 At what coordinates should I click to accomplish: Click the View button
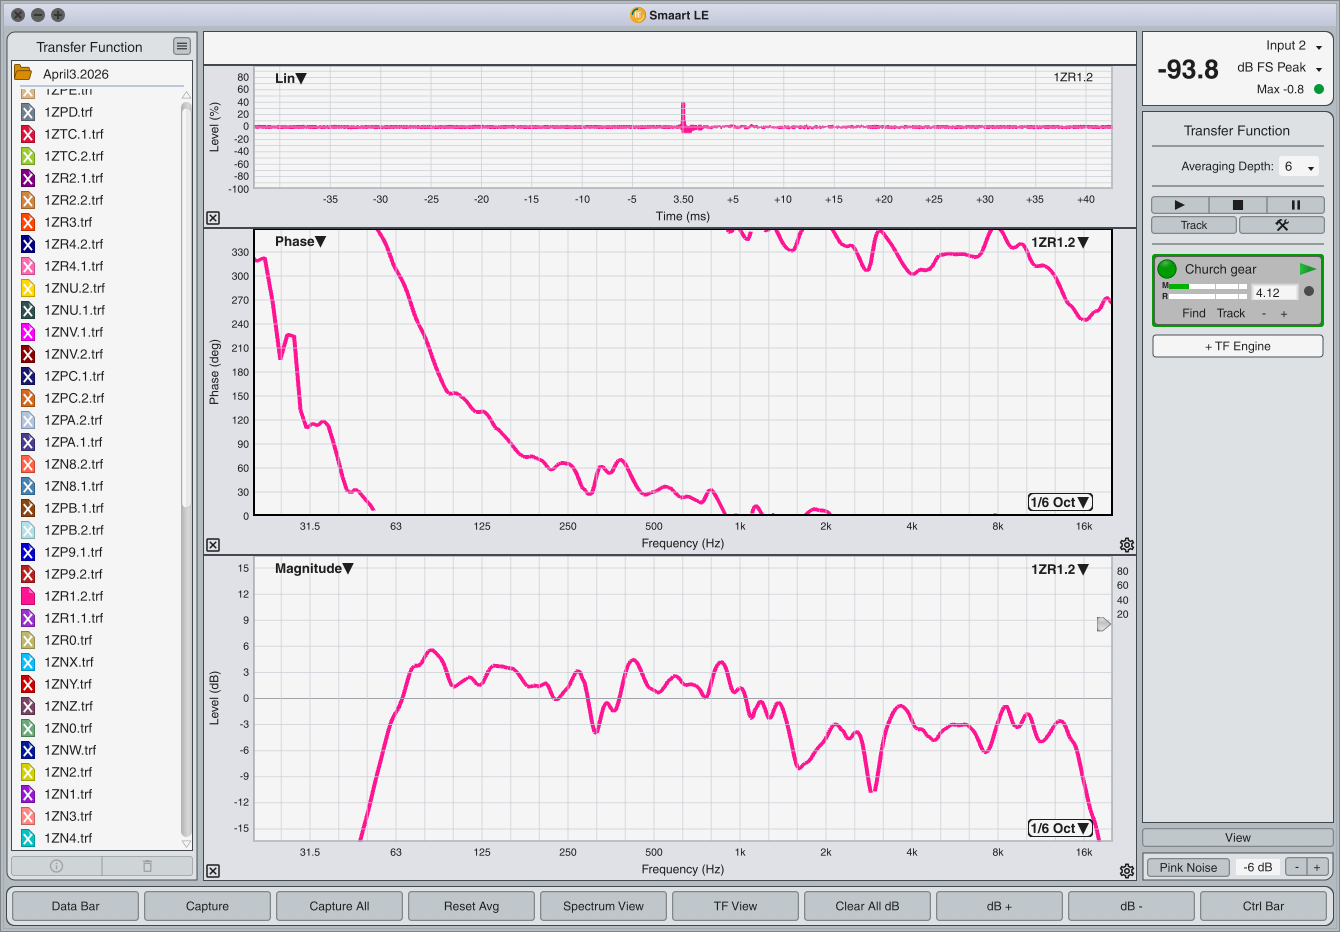tap(1238, 837)
